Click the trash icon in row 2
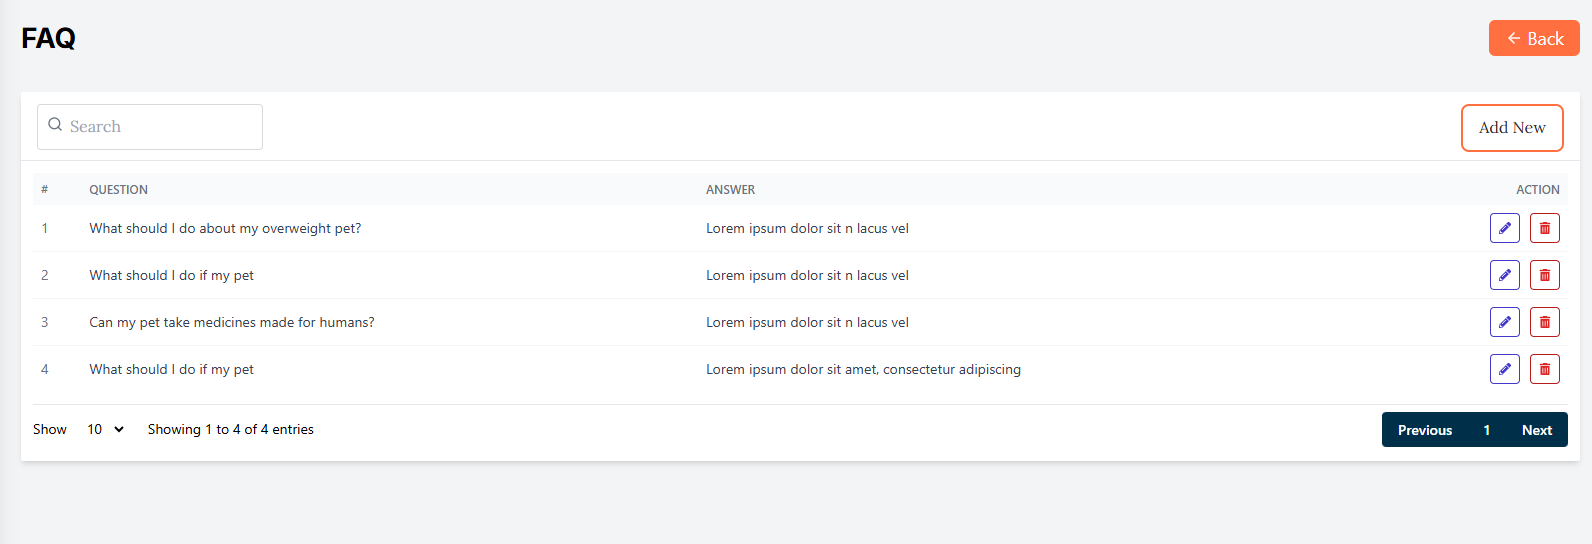 coord(1544,275)
